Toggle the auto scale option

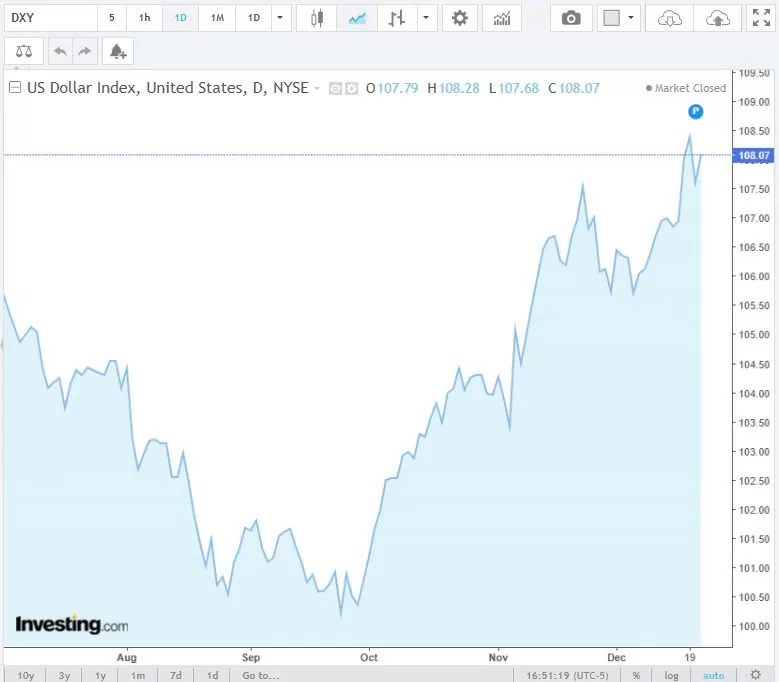(713, 675)
